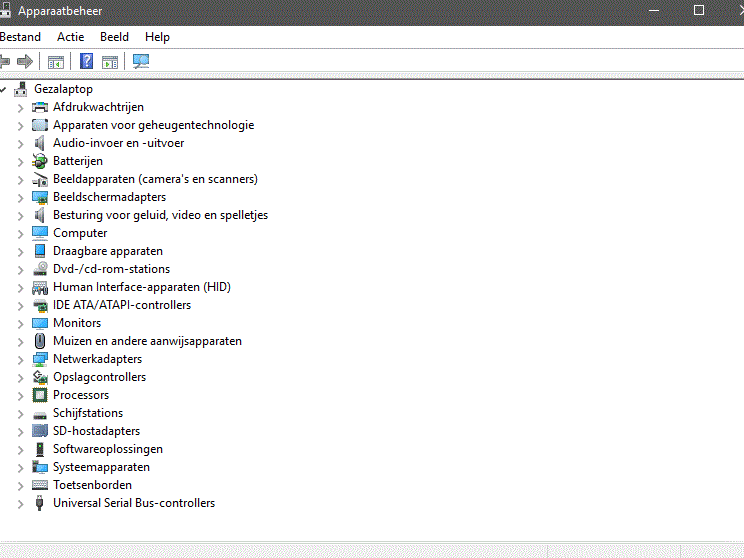Image resolution: width=744 pixels, height=558 pixels.
Task: Click the Gezalaptop computer root icon
Action: 20,89
